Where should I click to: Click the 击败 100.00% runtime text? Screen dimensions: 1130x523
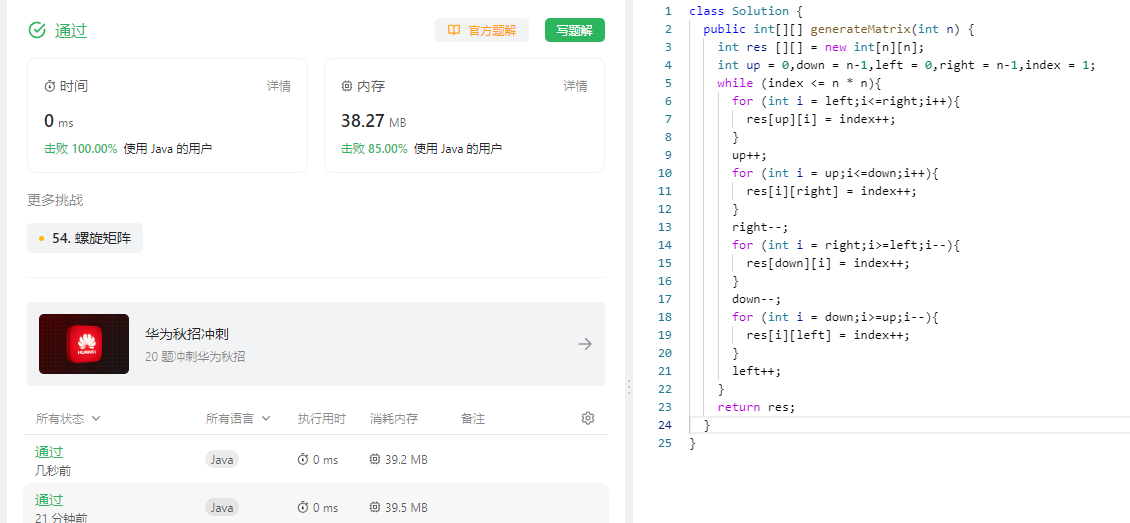tap(81, 149)
